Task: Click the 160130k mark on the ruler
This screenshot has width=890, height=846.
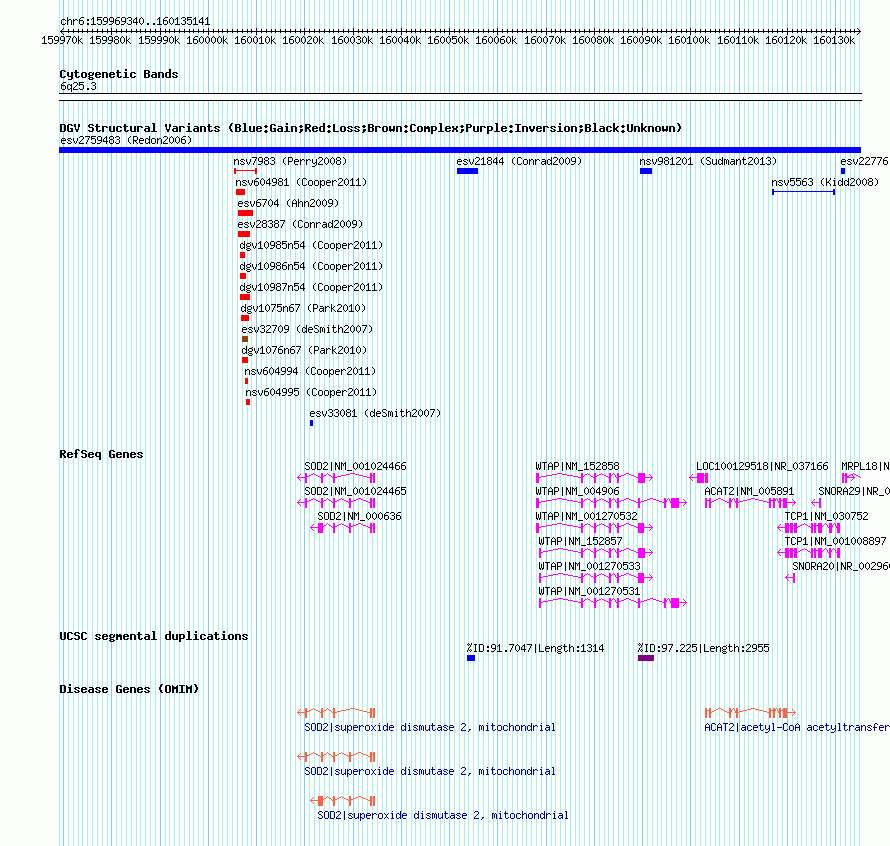Action: 834,40
